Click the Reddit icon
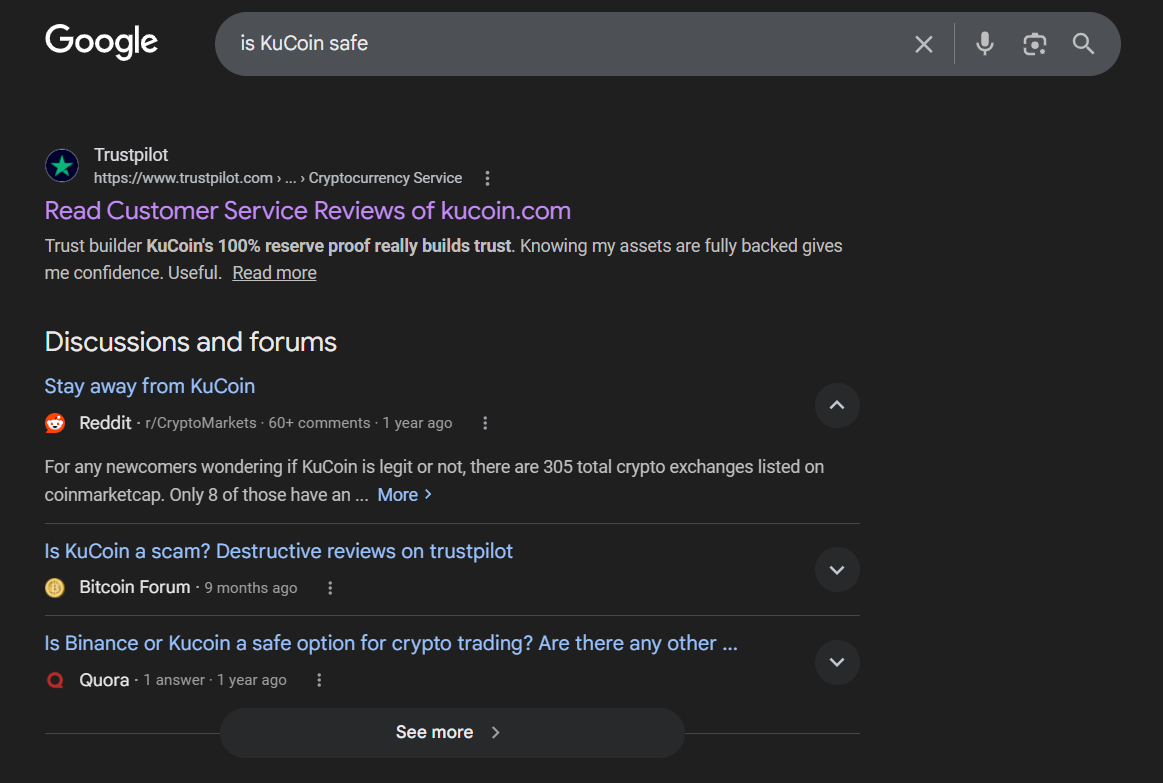Screen dimensions: 1163x783 tap(55, 423)
